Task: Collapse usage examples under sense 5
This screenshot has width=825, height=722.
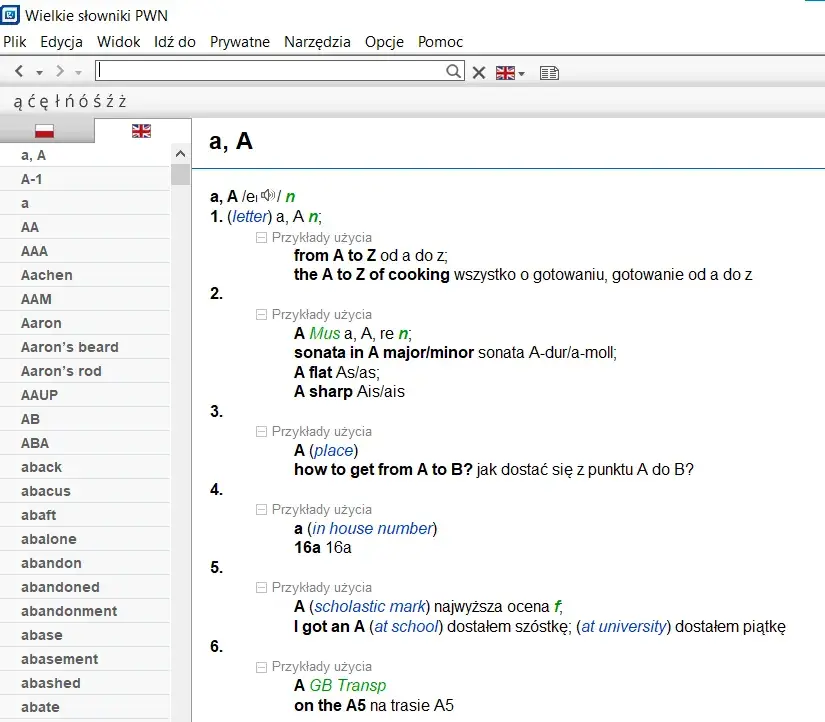Action: [x=261, y=587]
